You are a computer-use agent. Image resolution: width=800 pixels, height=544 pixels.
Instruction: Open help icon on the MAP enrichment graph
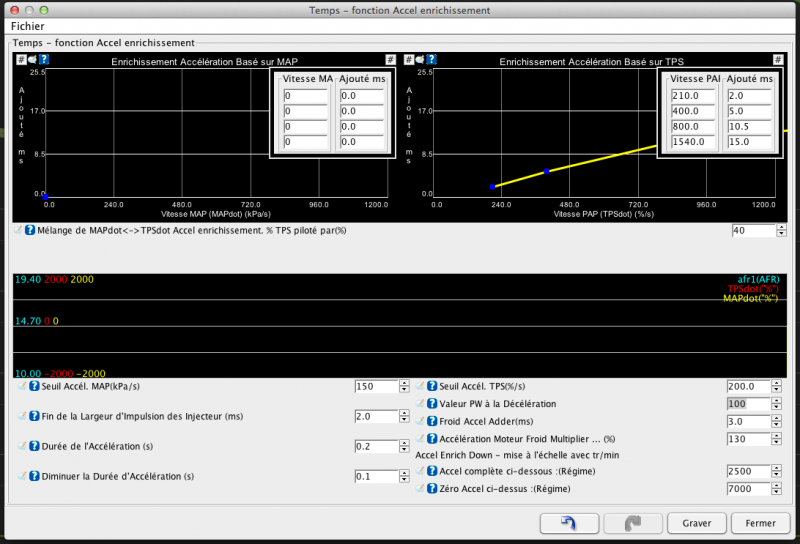44,60
